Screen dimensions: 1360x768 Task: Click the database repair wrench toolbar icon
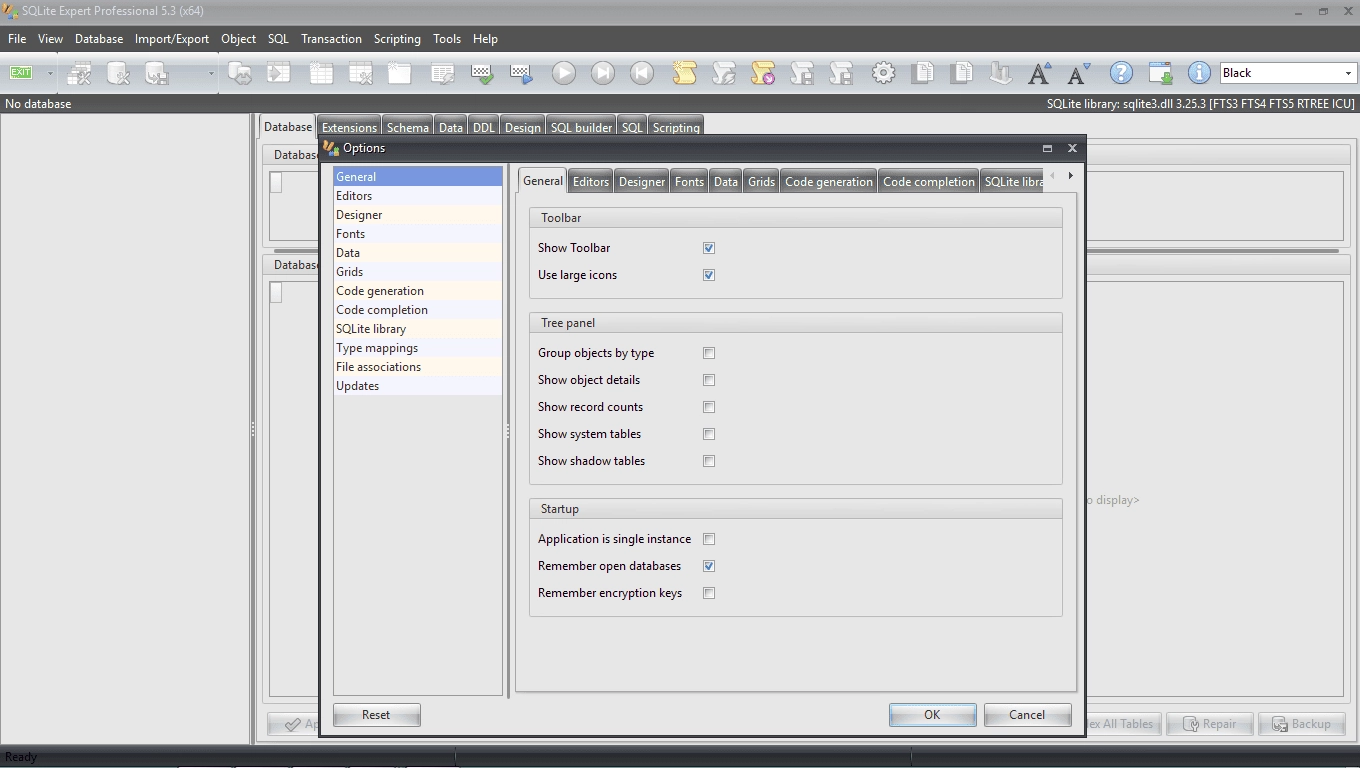click(x=119, y=73)
